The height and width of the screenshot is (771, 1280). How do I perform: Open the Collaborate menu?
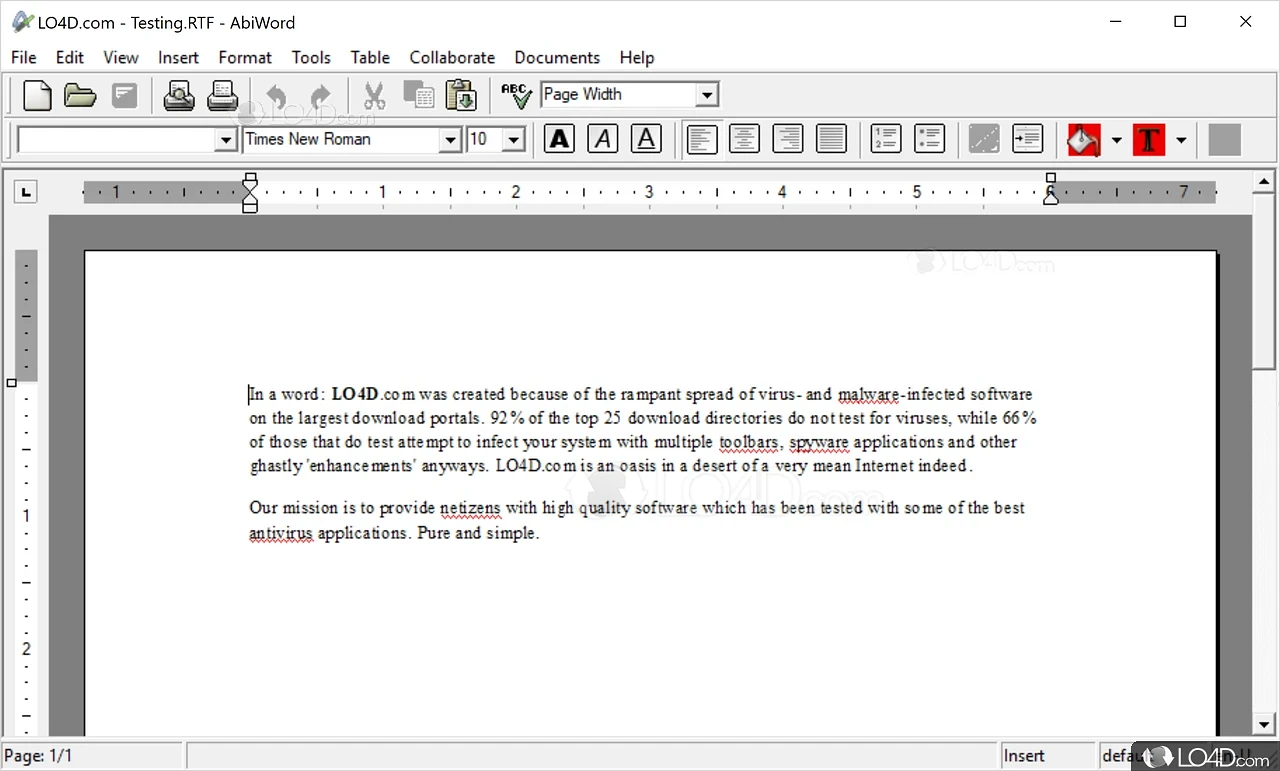pos(452,57)
